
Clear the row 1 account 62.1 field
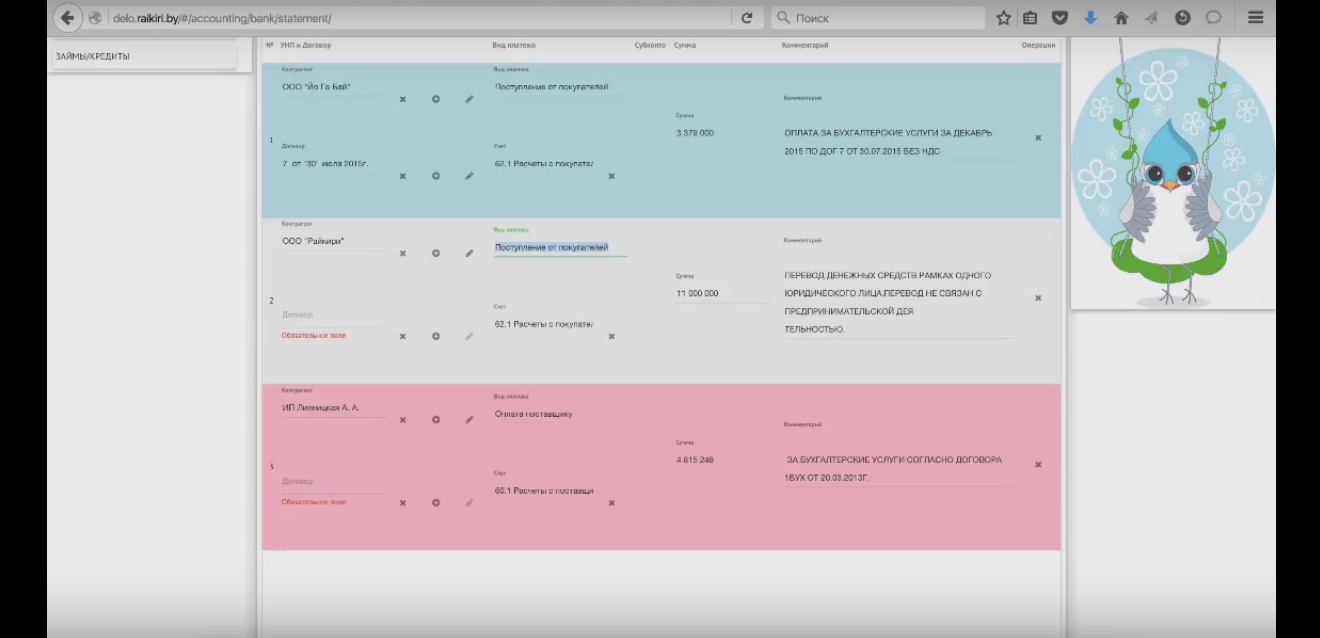tap(612, 176)
